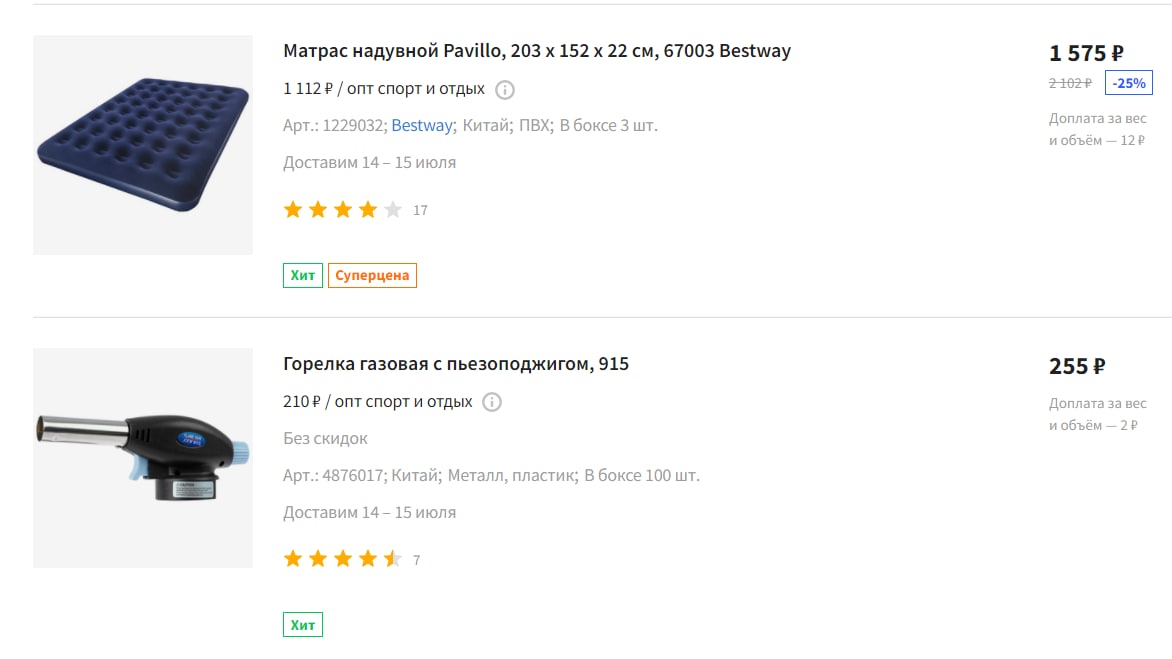Click info icon next to mattress wholesale price
Image resolution: width=1172 pixels, height=659 pixels.
pyautogui.click(x=505, y=90)
